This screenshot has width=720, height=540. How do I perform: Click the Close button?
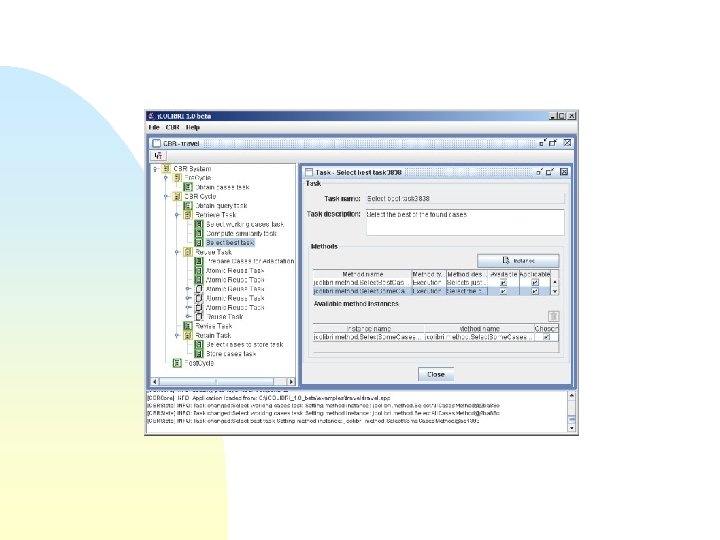click(436, 374)
